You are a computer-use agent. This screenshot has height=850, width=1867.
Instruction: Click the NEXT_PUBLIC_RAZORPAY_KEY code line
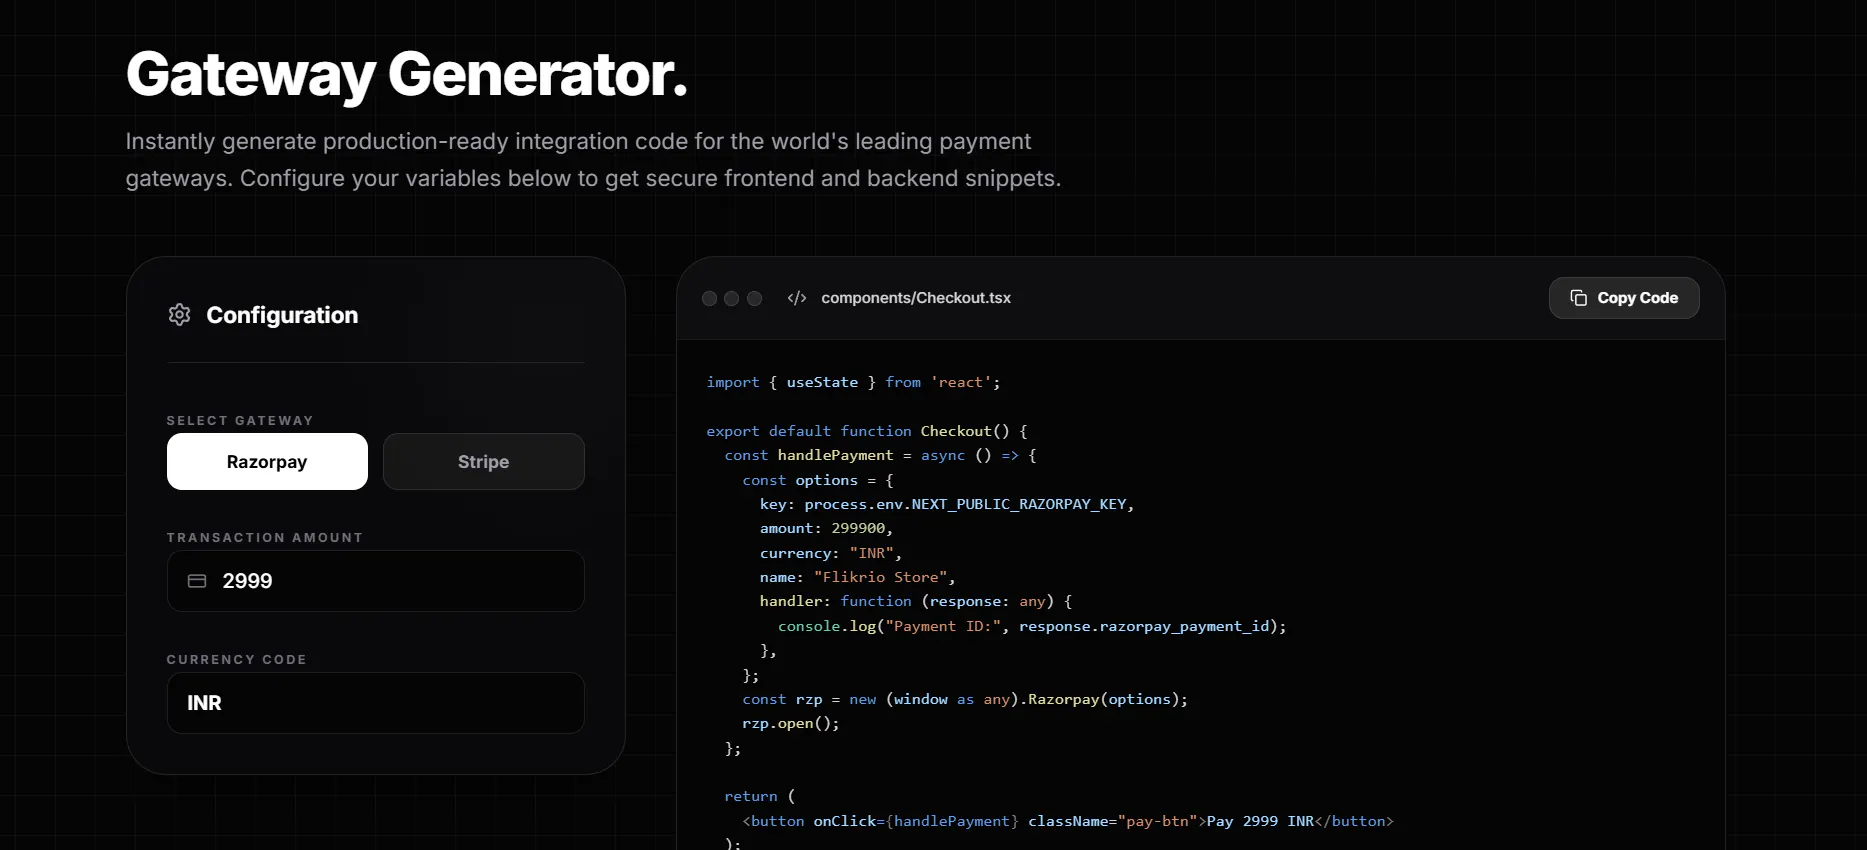click(947, 504)
